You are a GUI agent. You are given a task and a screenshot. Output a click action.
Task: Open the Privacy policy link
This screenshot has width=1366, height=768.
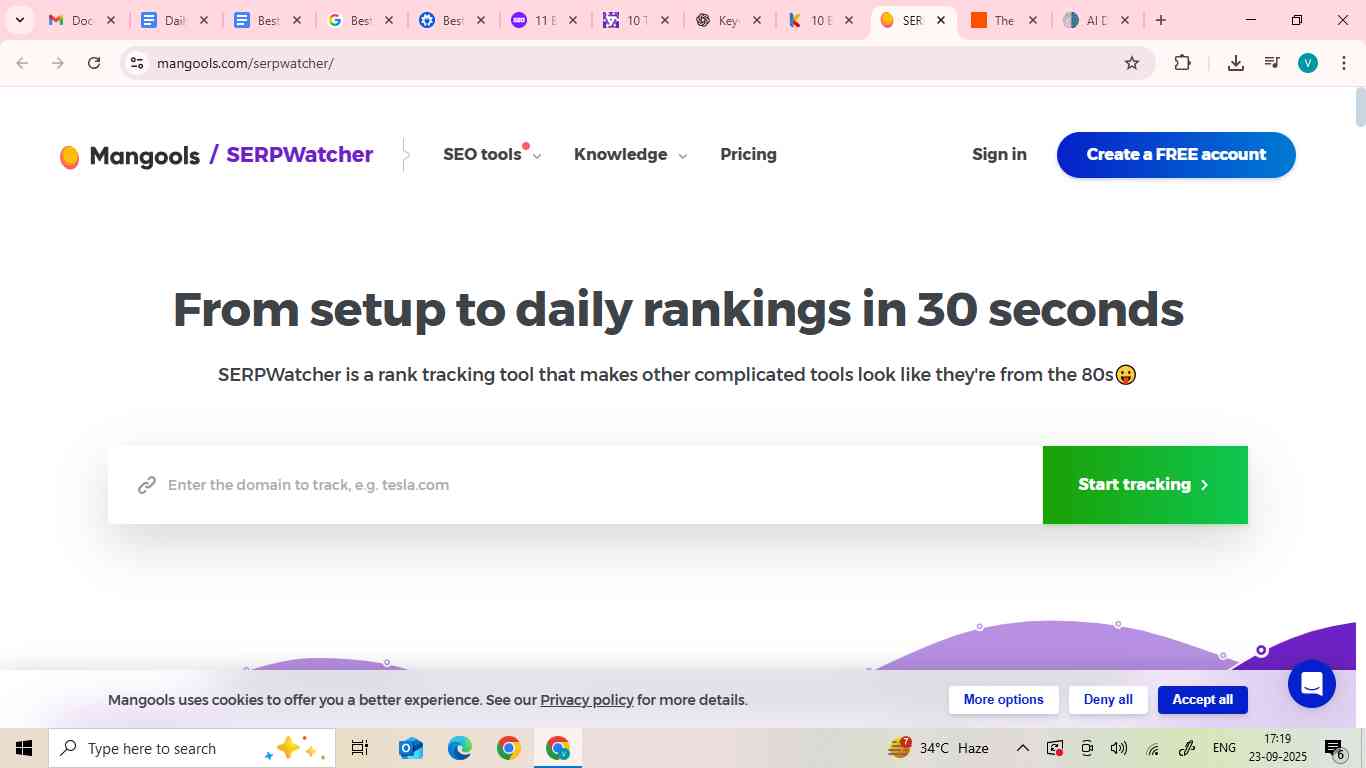[586, 700]
